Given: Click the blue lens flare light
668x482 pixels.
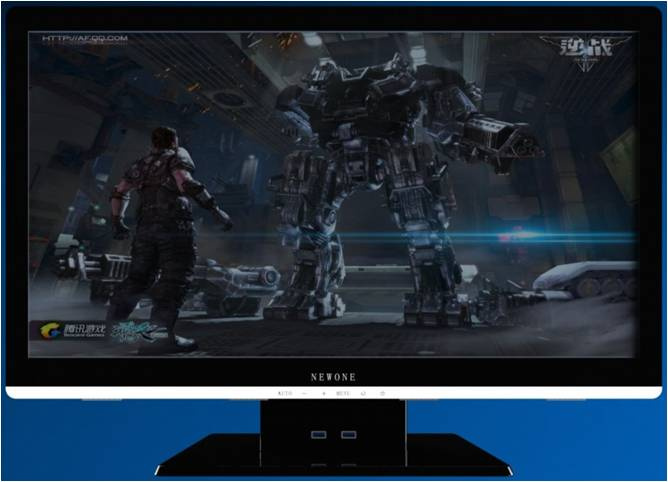Looking at the screenshot, I should pos(522,235).
